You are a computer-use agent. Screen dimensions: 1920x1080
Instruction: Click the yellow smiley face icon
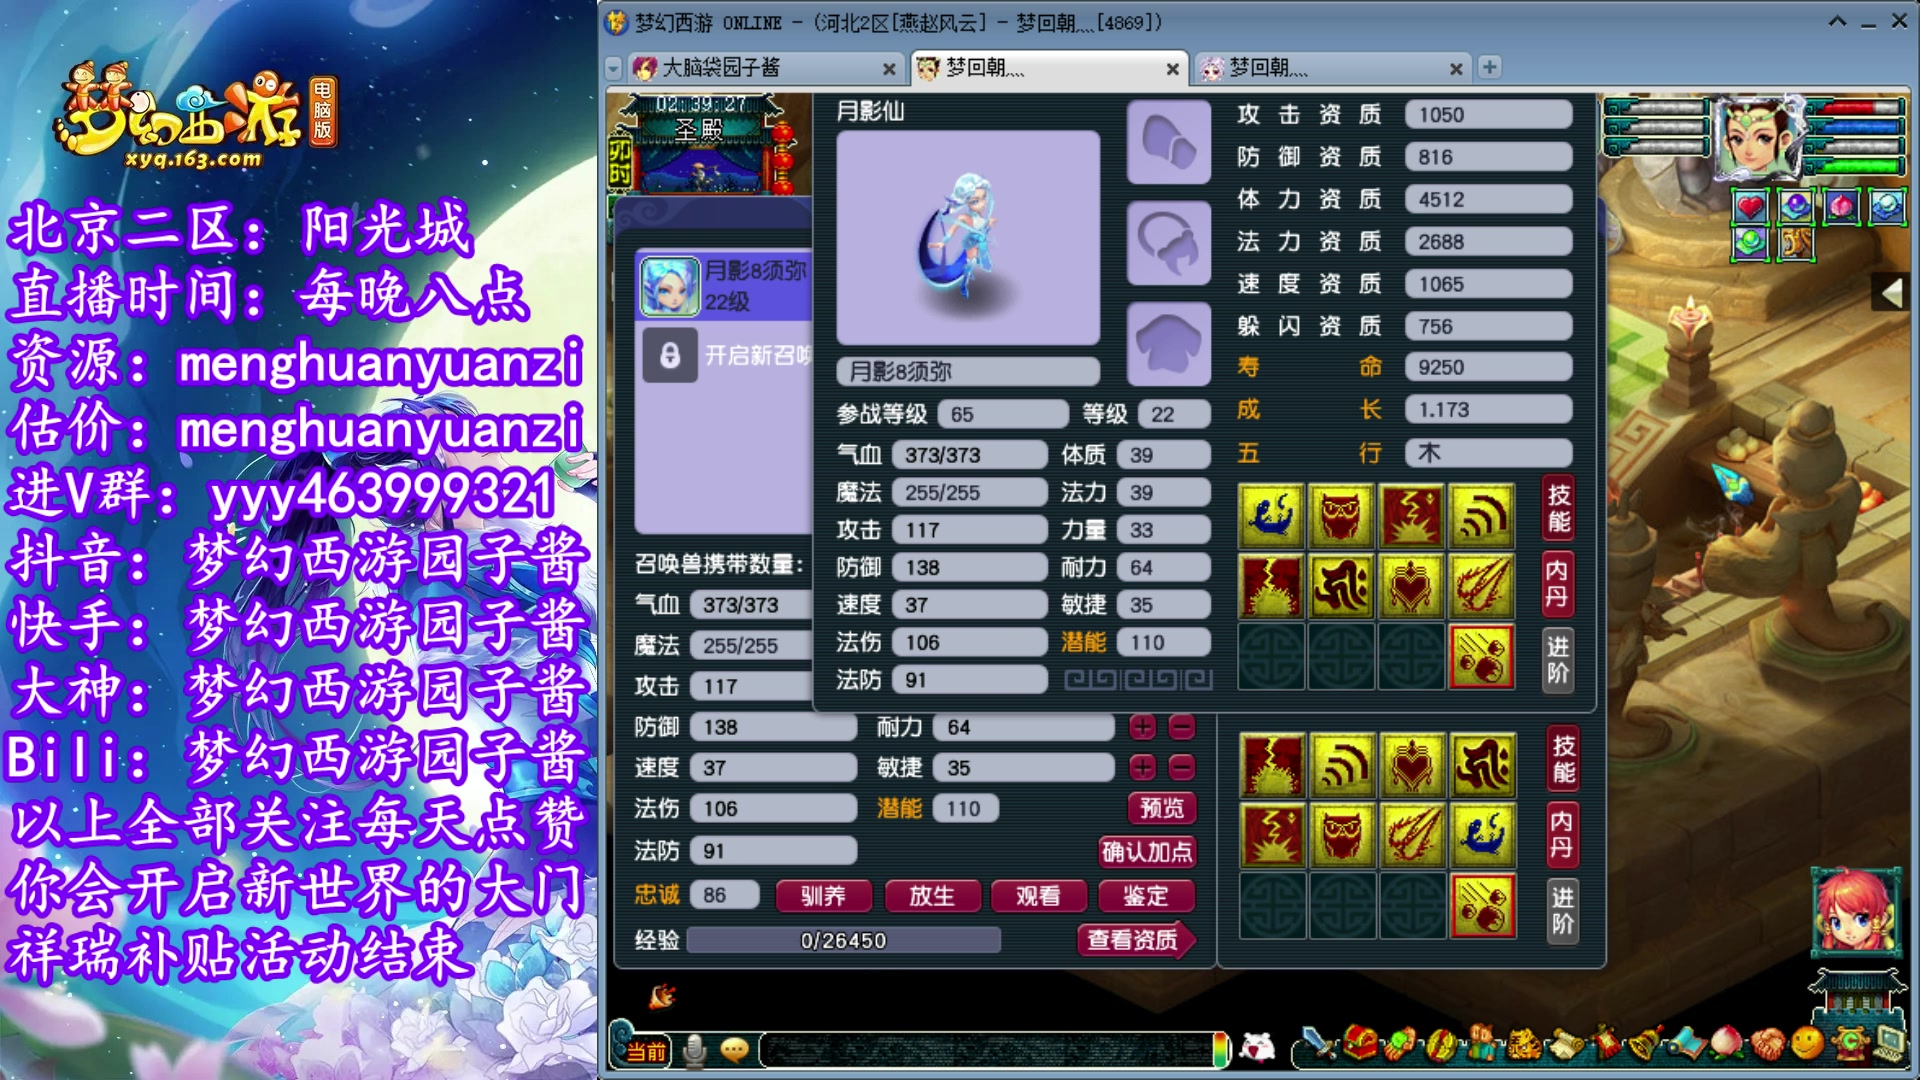[1807, 1045]
